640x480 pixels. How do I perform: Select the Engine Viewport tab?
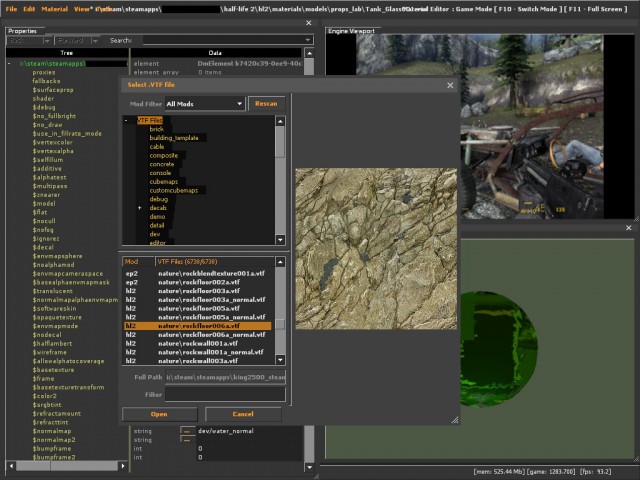[351, 31]
